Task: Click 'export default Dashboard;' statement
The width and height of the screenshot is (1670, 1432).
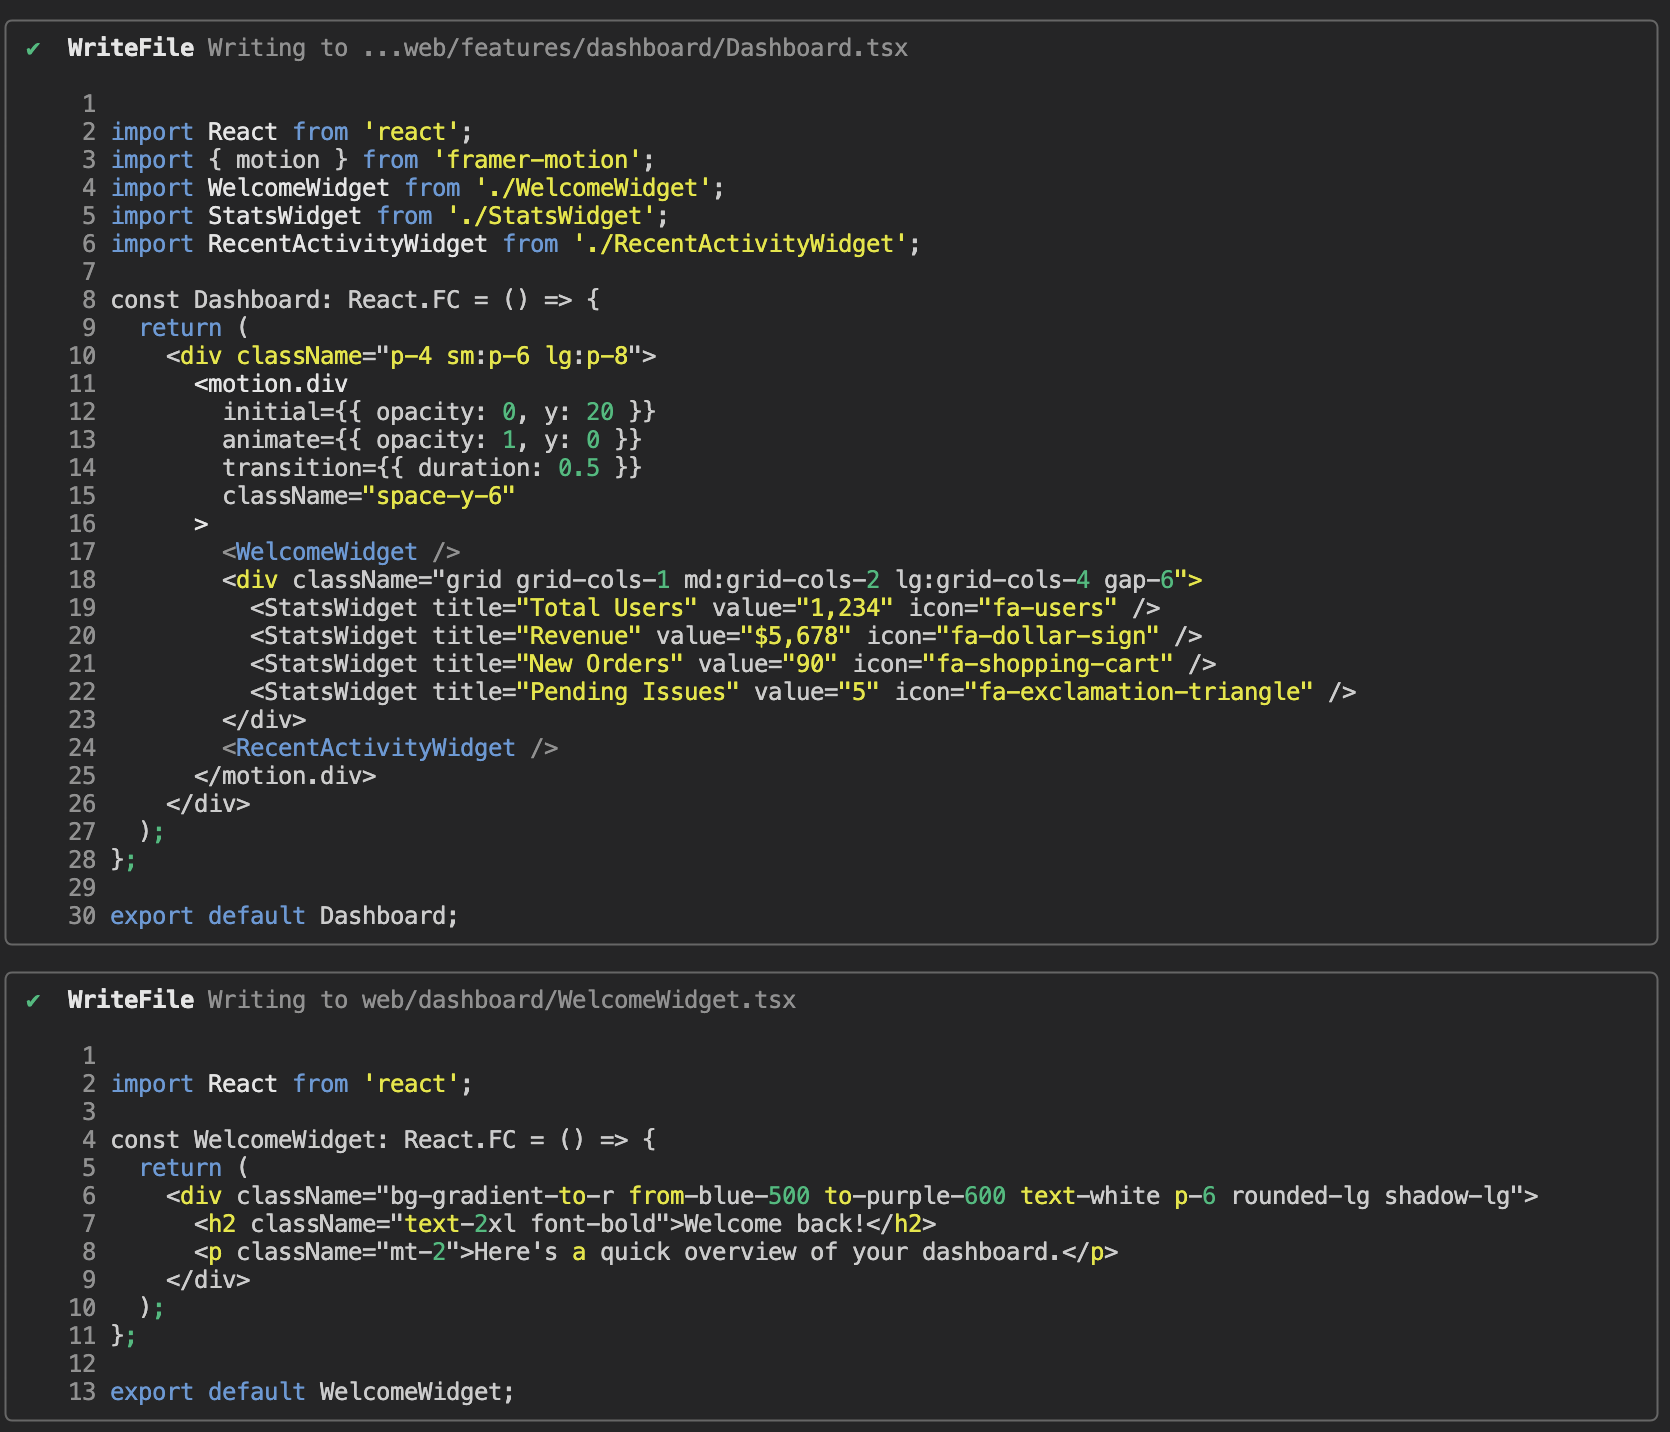Action: (285, 916)
